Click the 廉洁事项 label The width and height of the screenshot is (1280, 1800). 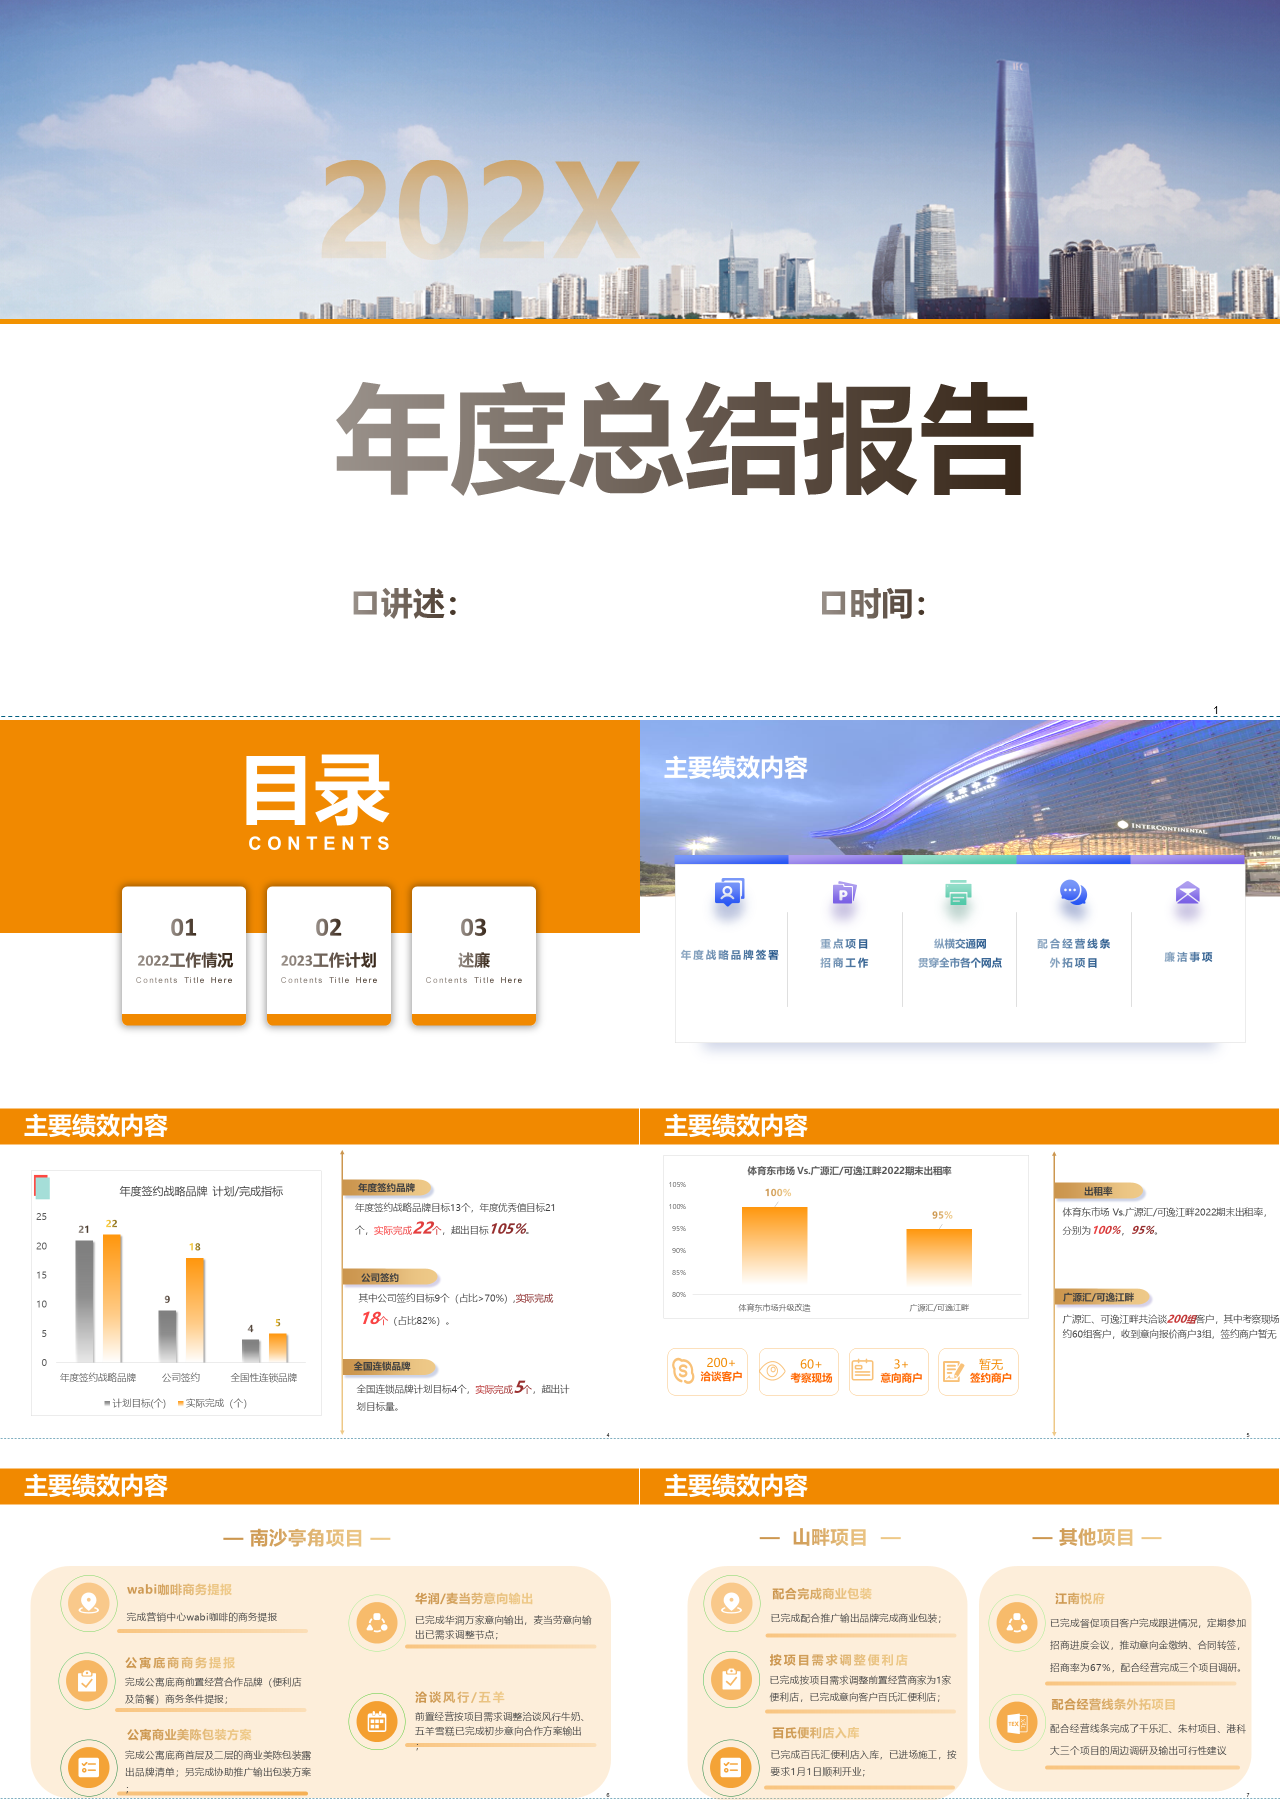1188,957
